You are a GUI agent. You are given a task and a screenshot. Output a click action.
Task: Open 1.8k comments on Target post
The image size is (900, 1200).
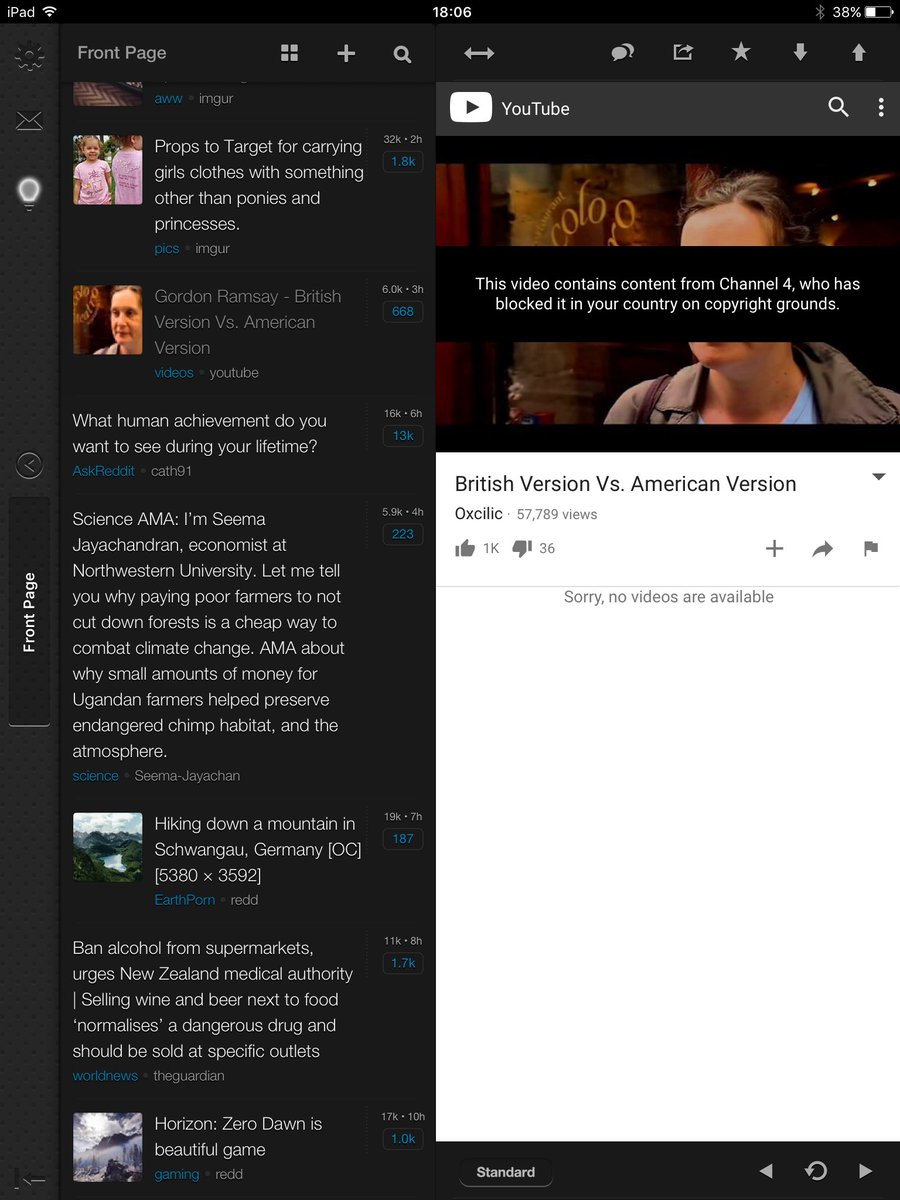[x=403, y=161]
